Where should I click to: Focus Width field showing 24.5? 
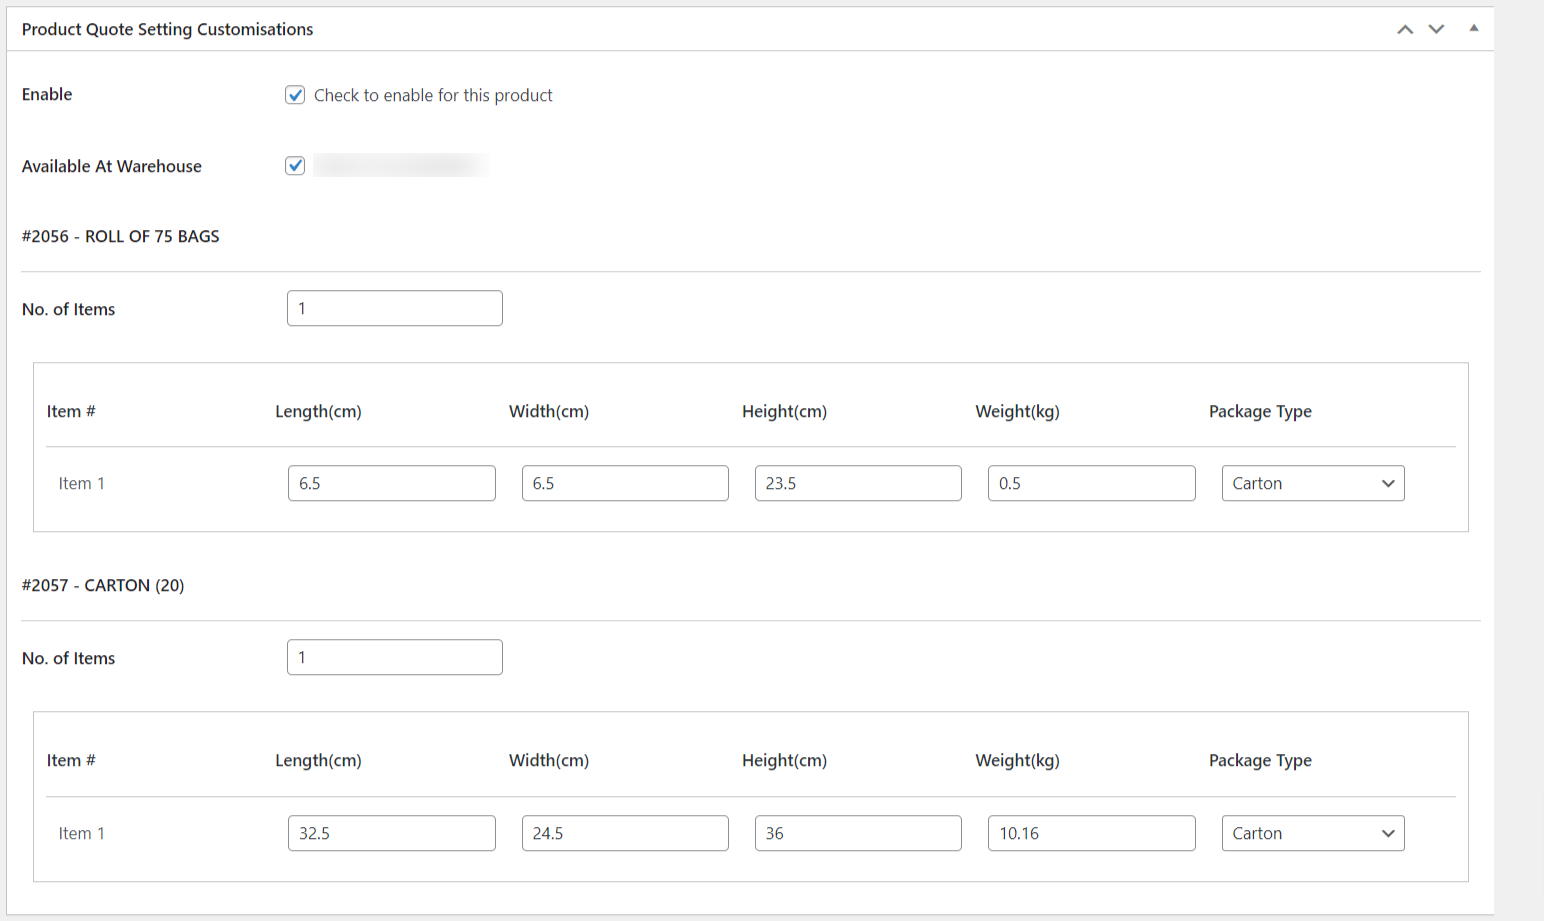(625, 833)
